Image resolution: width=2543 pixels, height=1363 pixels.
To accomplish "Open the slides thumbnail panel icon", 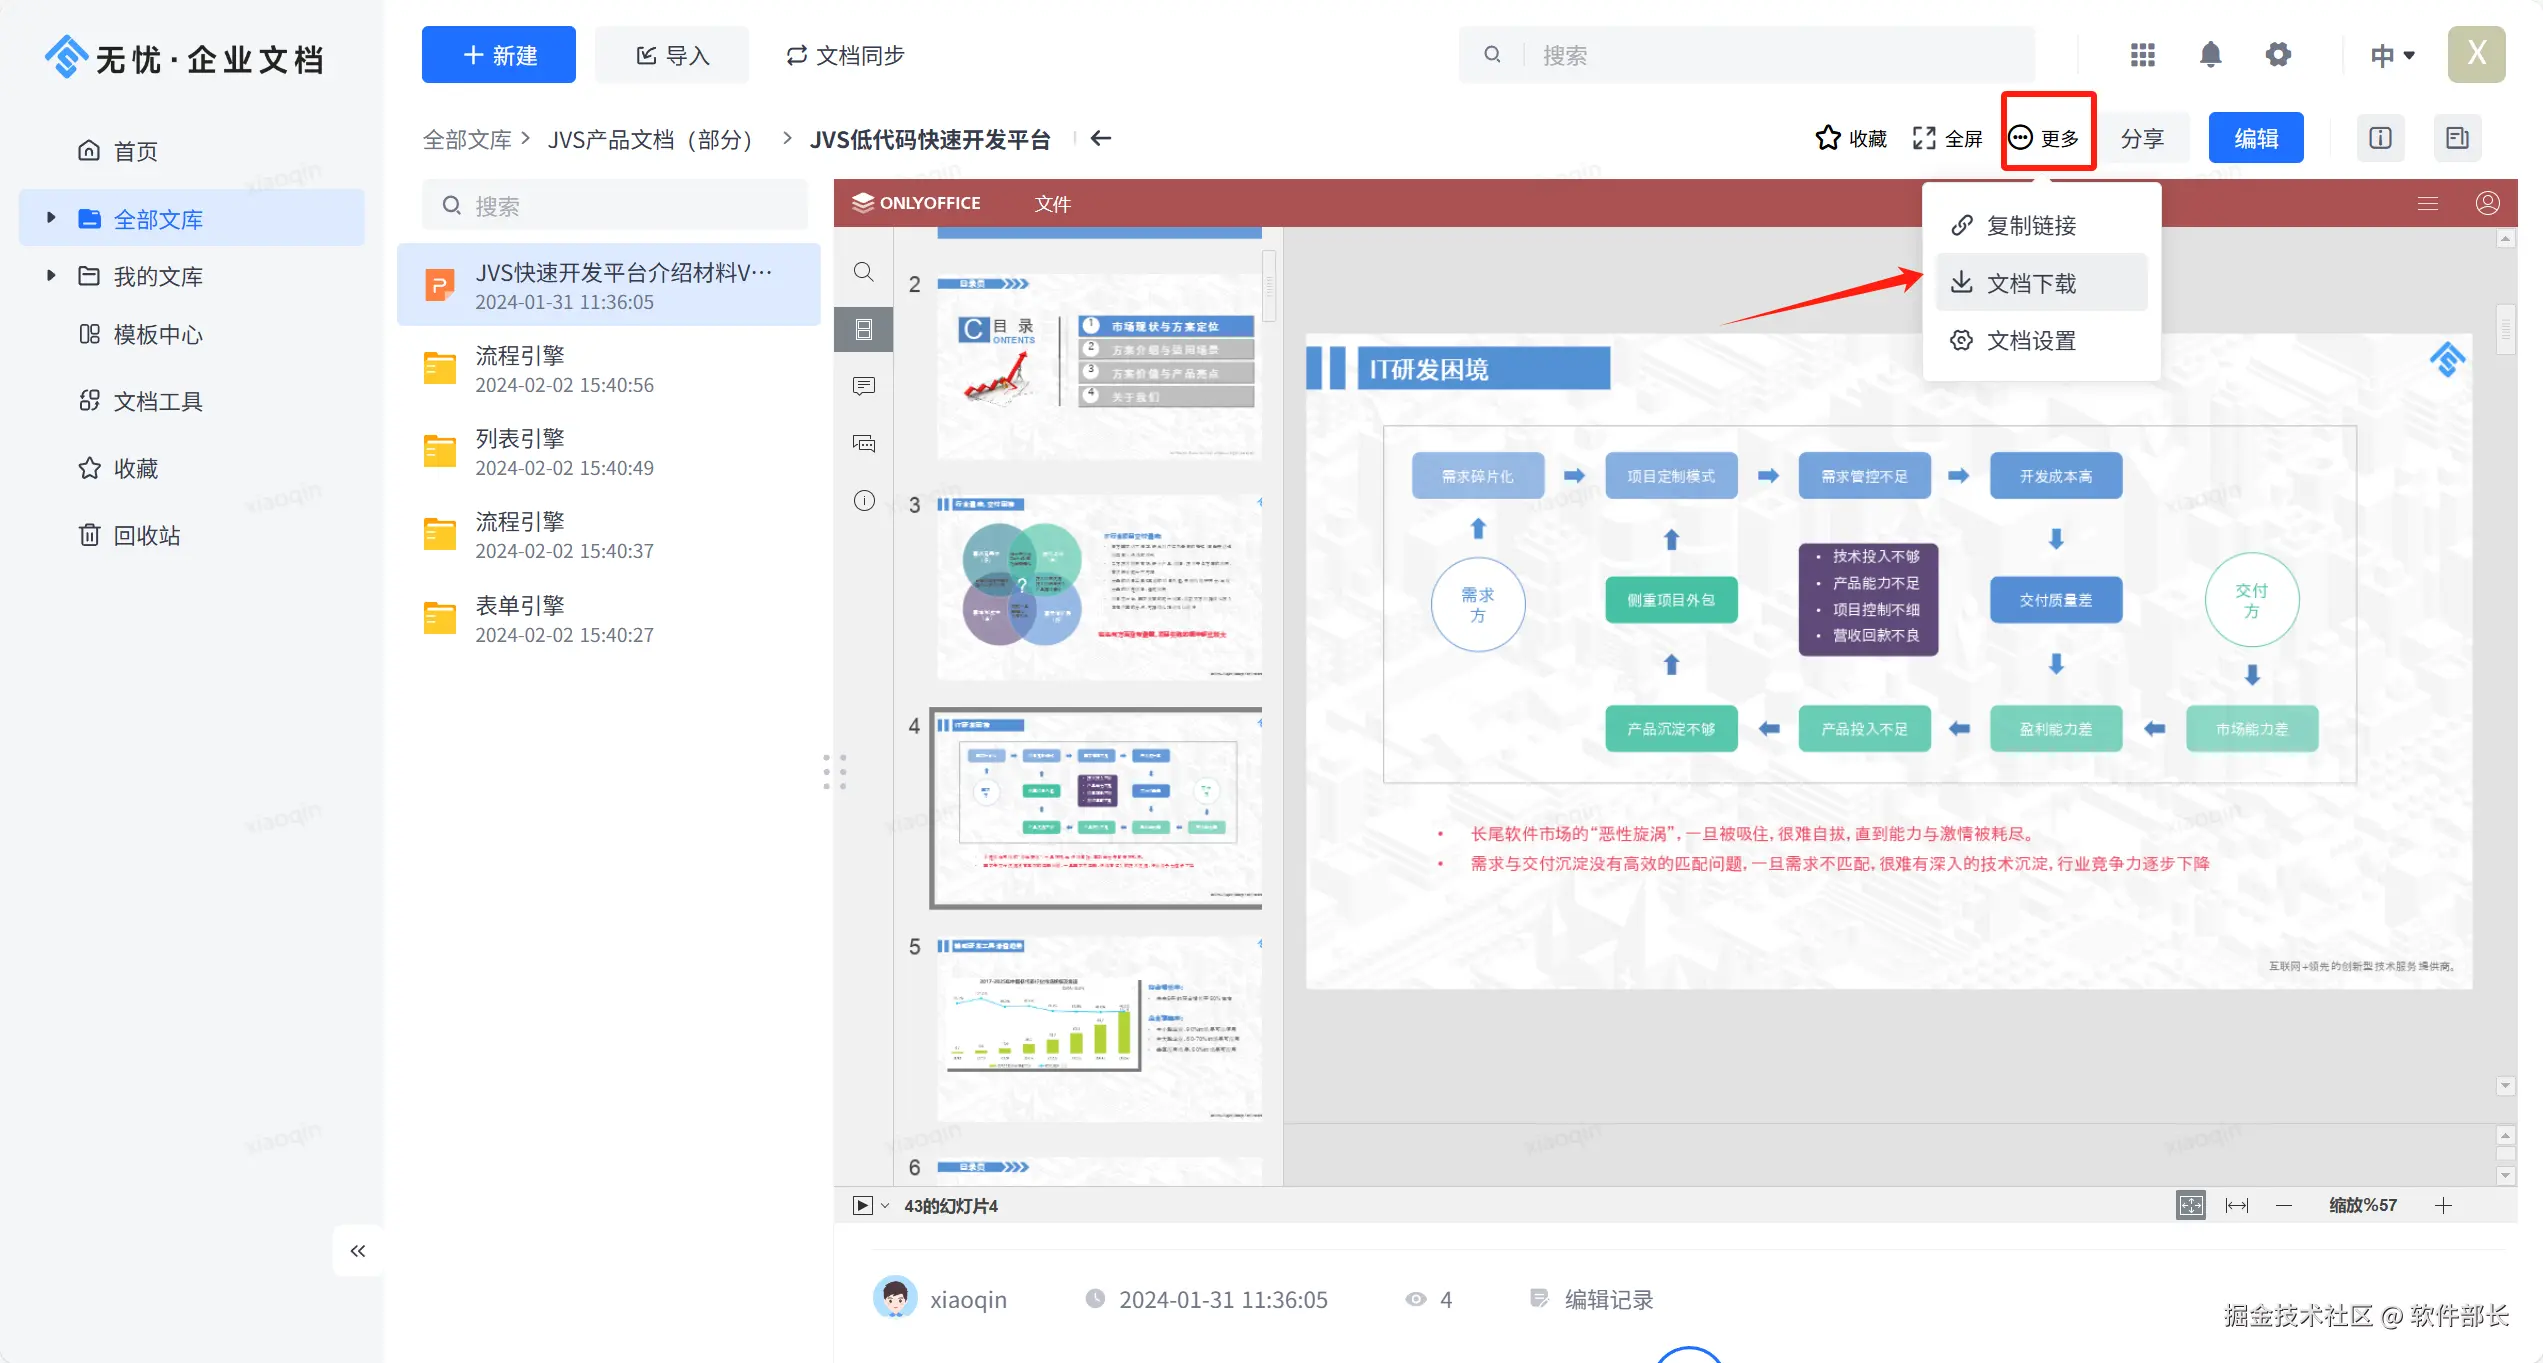I will (864, 329).
